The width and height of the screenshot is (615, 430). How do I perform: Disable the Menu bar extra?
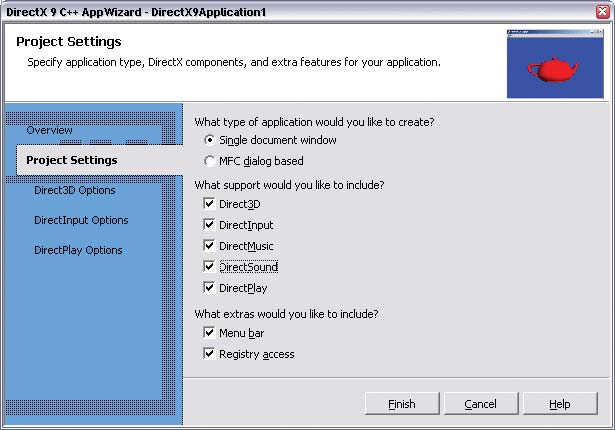coord(209,332)
